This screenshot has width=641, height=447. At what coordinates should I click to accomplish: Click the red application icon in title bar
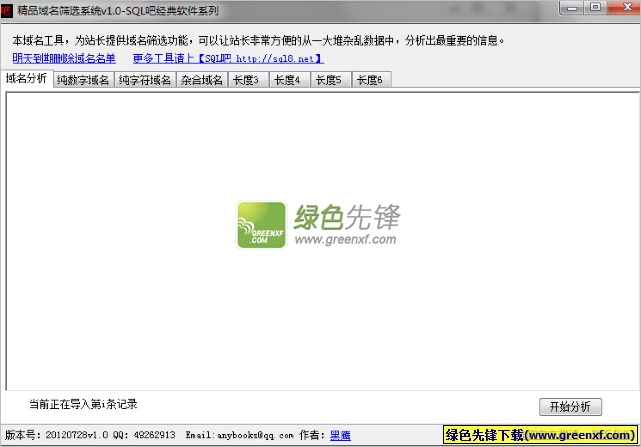(x=7, y=10)
